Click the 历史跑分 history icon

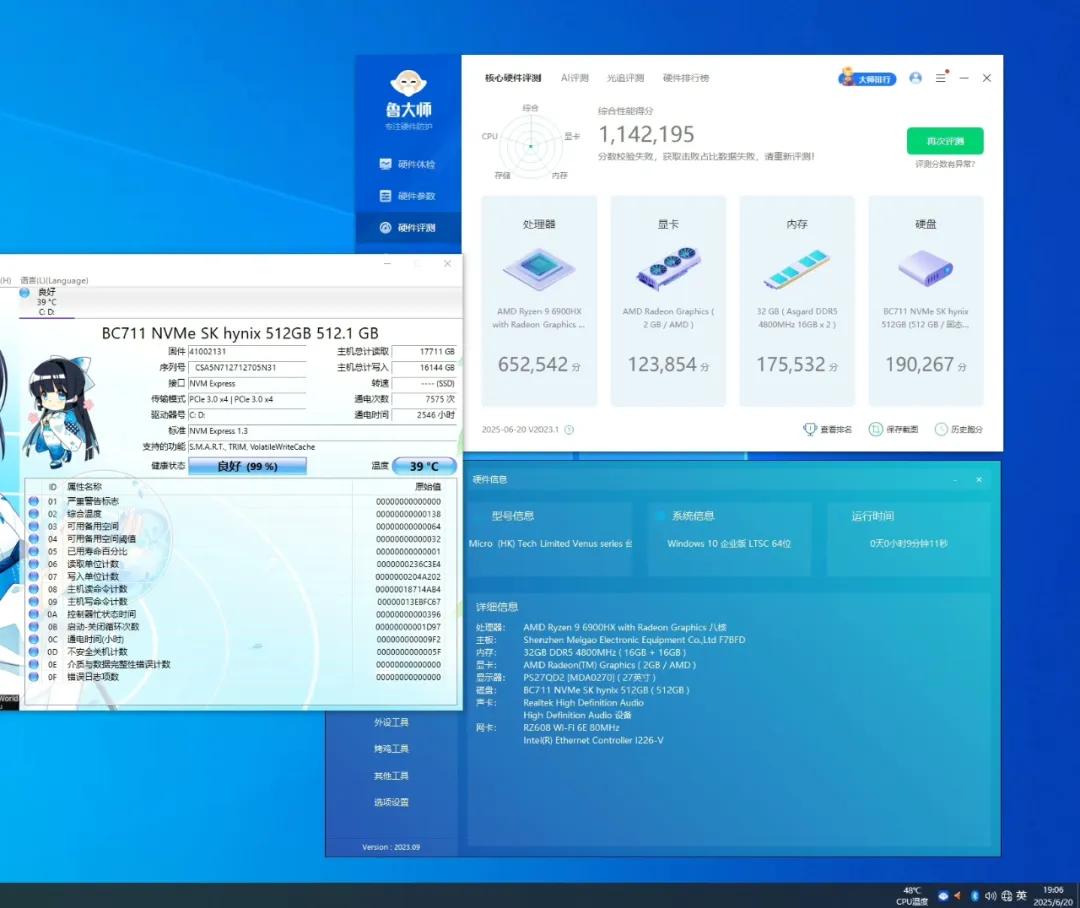point(941,429)
